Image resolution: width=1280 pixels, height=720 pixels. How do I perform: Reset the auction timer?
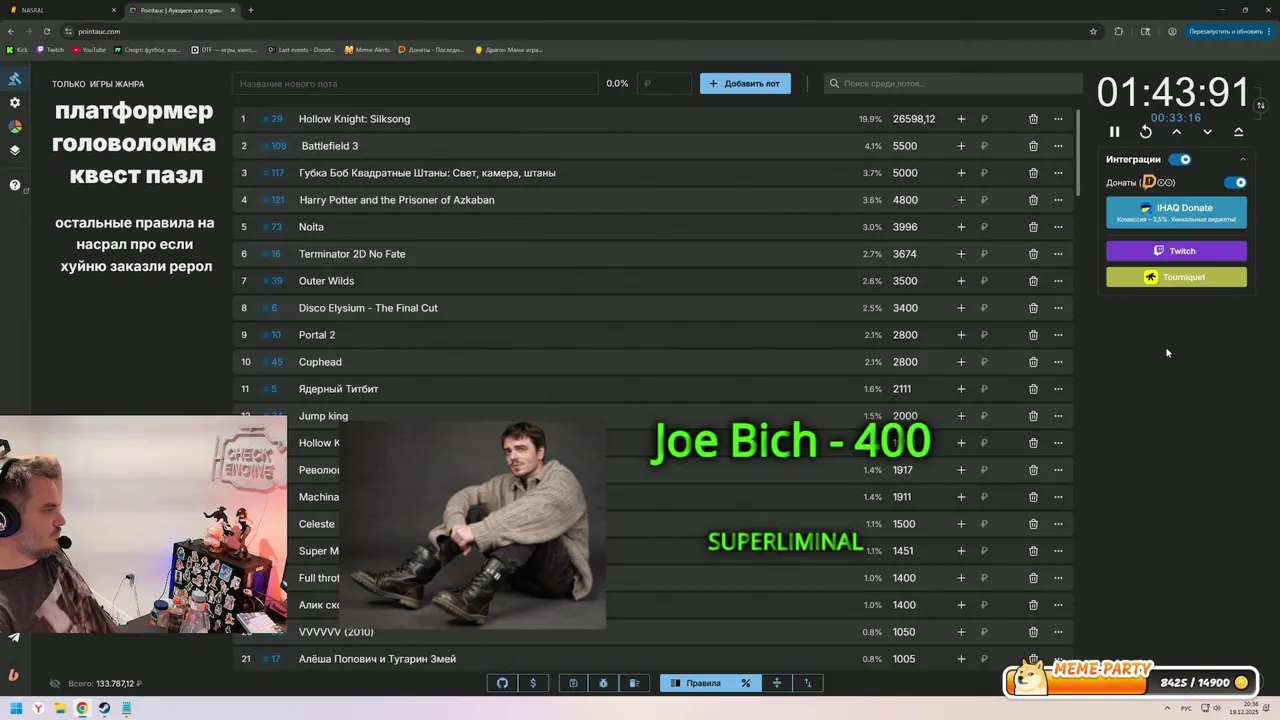coord(1146,132)
